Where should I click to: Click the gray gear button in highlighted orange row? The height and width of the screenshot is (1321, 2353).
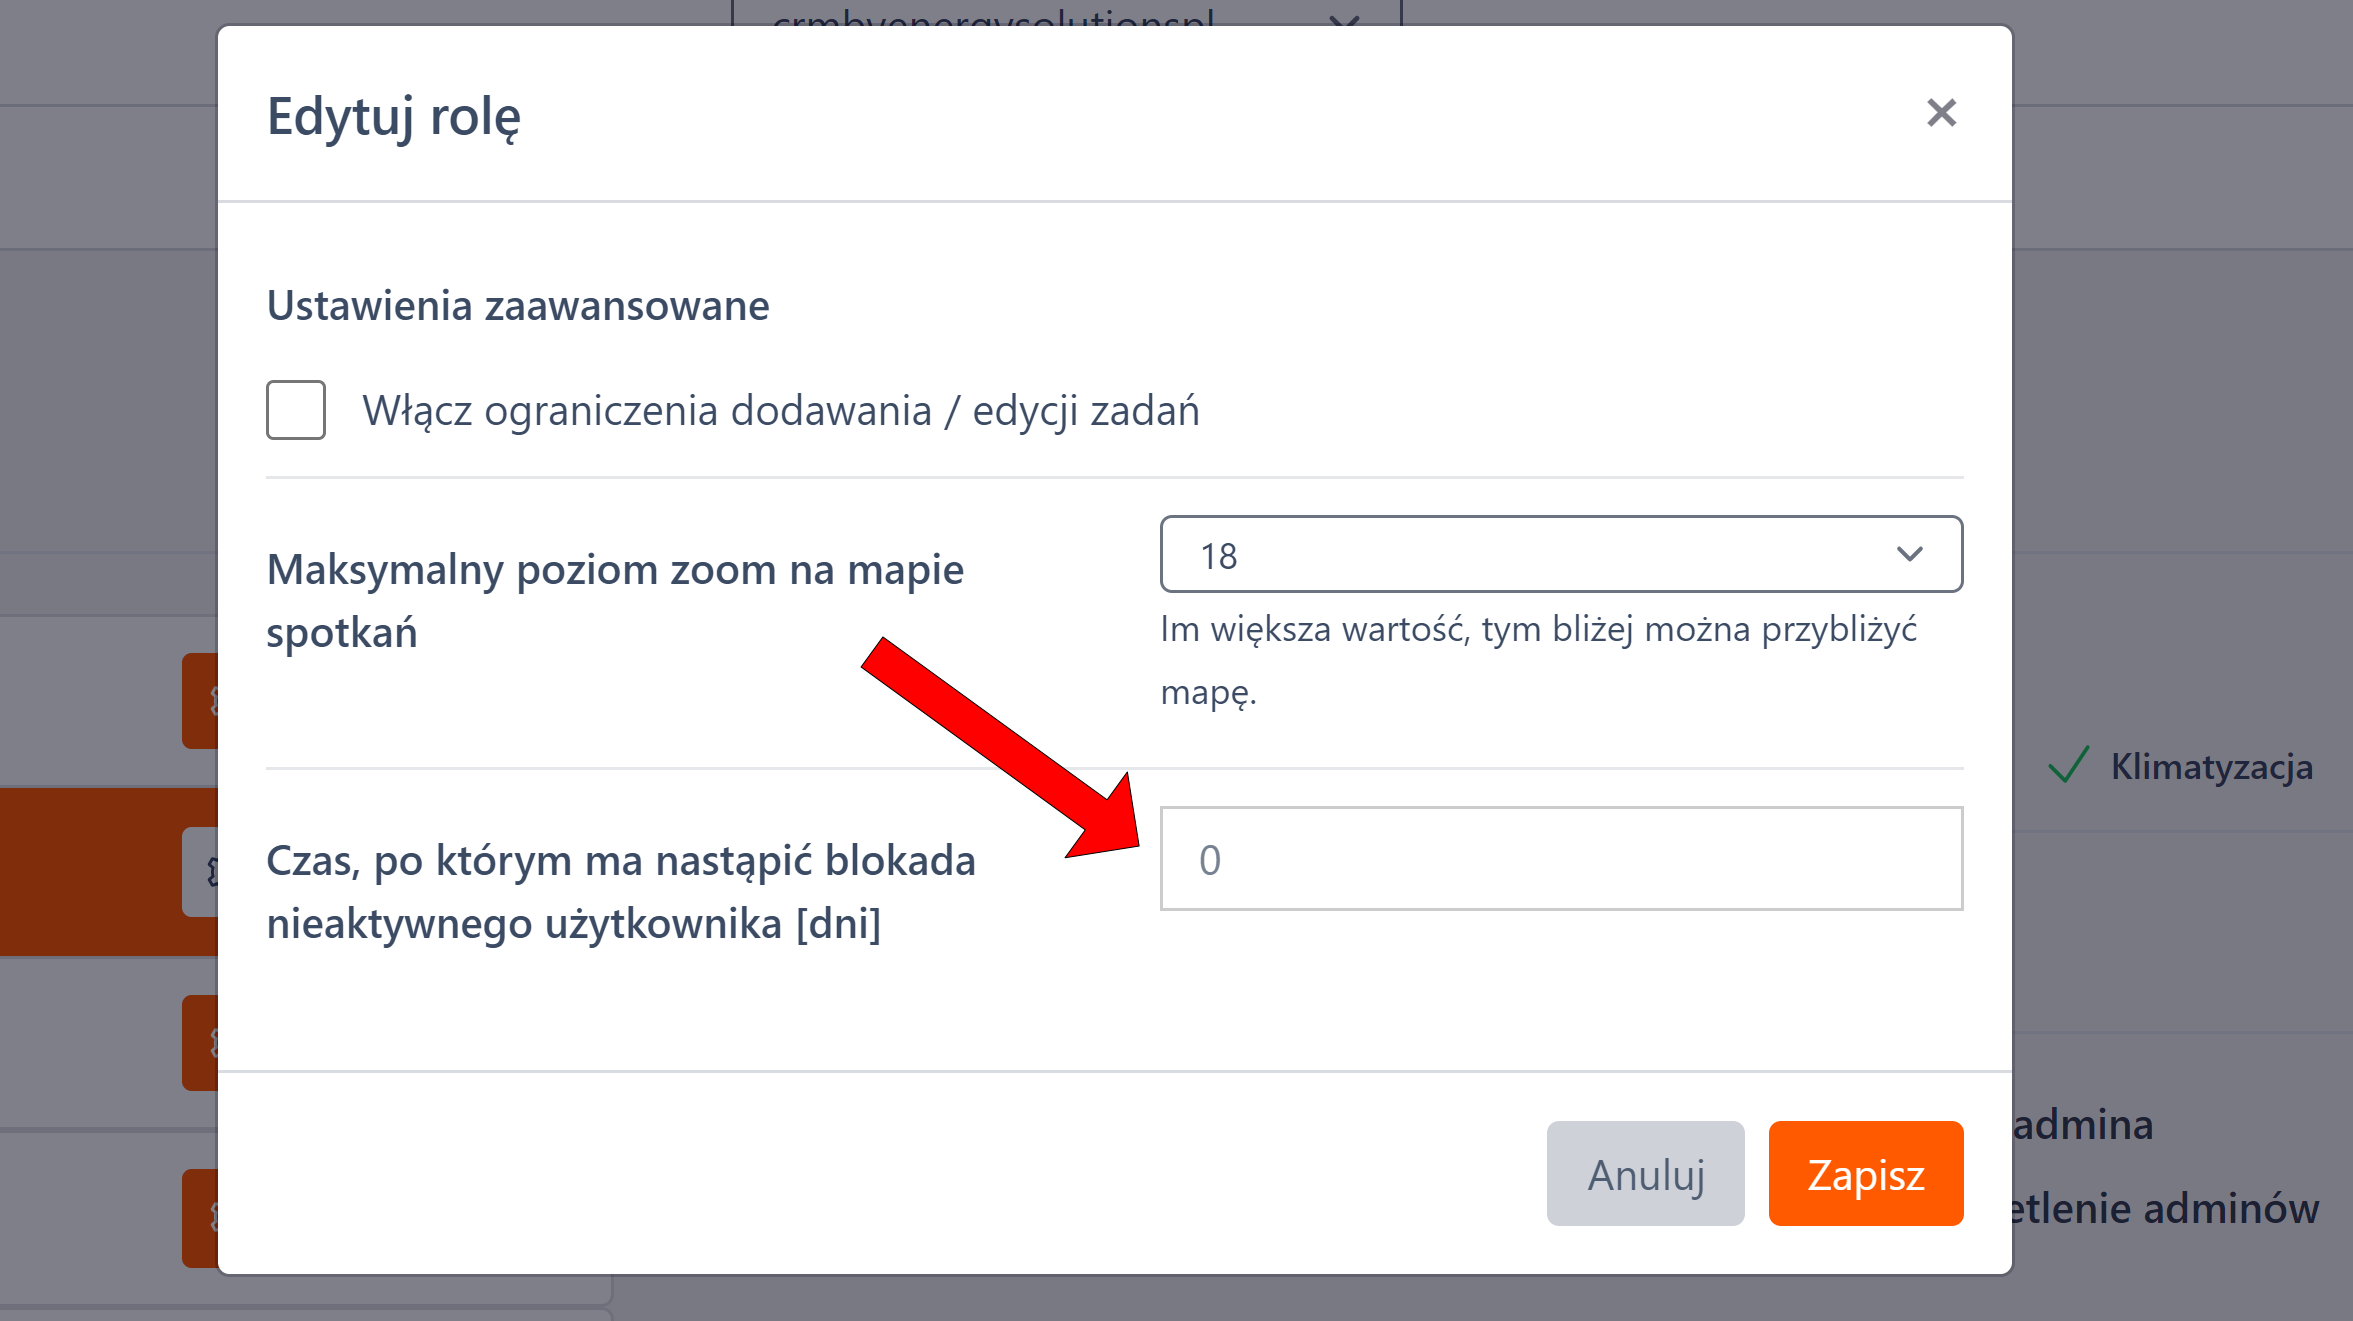202,872
